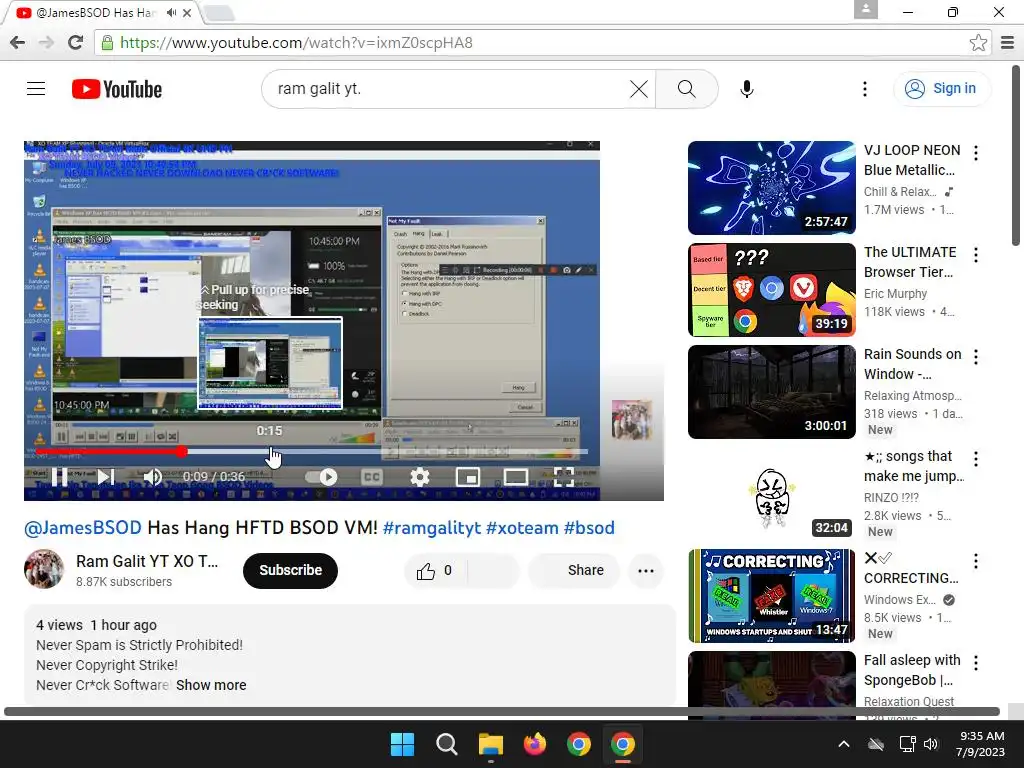Open the #ramgalityt hashtag
The image size is (1024, 768).
click(432, 528)
